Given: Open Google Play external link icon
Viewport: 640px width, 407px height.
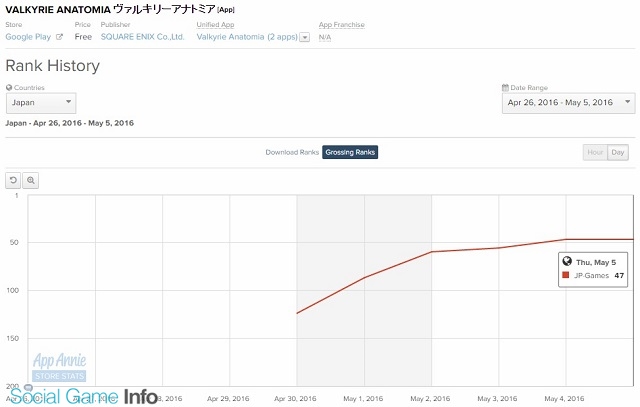Looking at the screenshot, I should pos(59,37).
